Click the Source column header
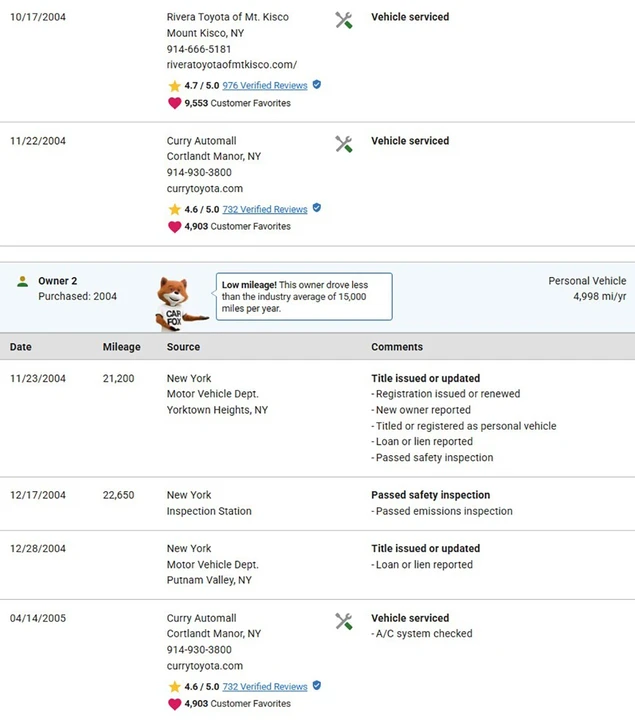The height and width of the screenshot is (720, 635). coord(183,347)
